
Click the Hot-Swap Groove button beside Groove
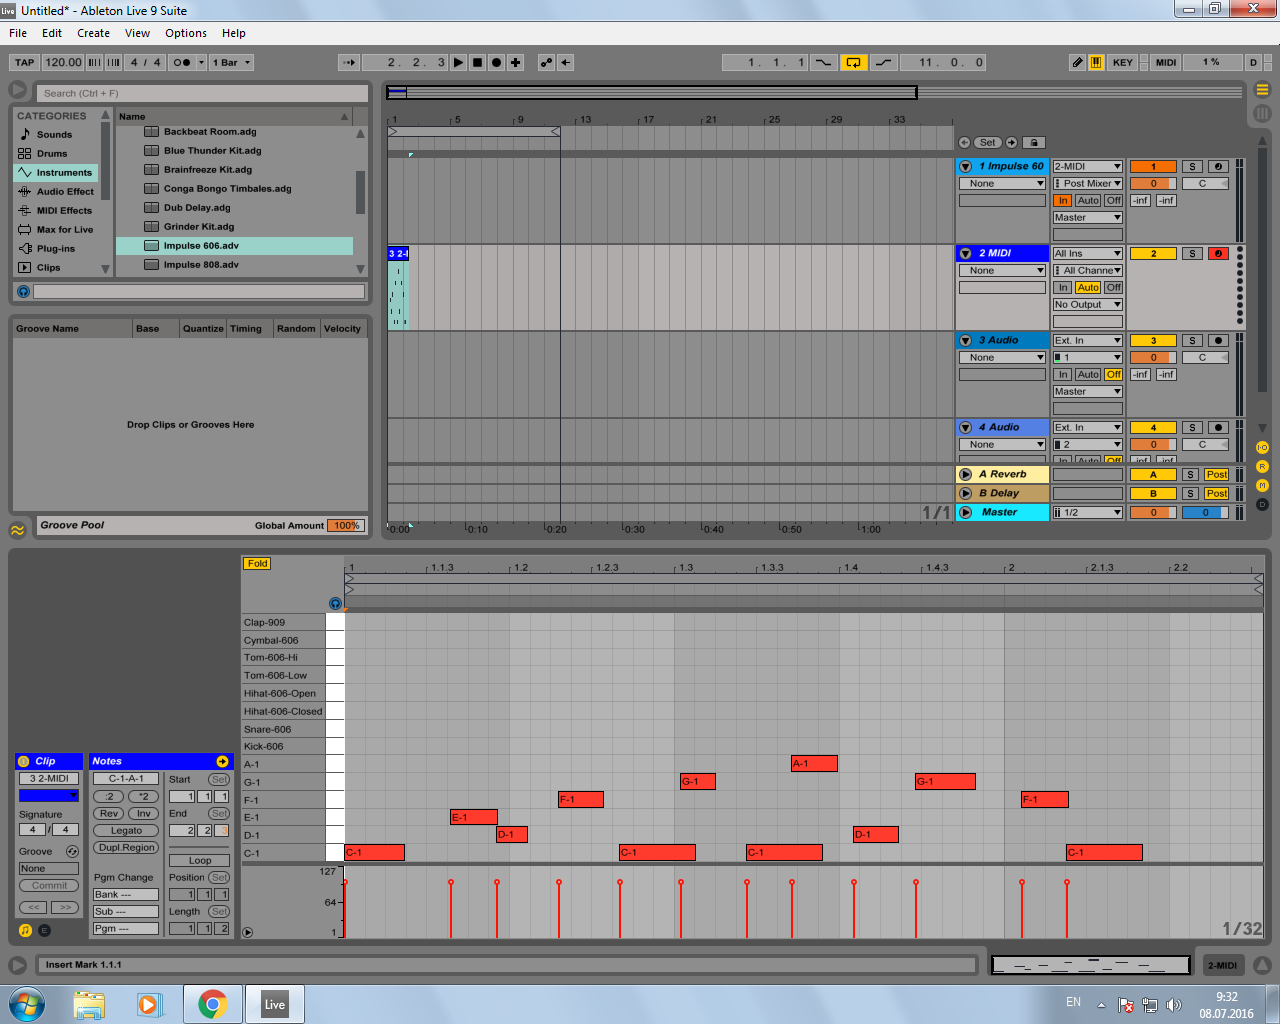tap(72, 851)
